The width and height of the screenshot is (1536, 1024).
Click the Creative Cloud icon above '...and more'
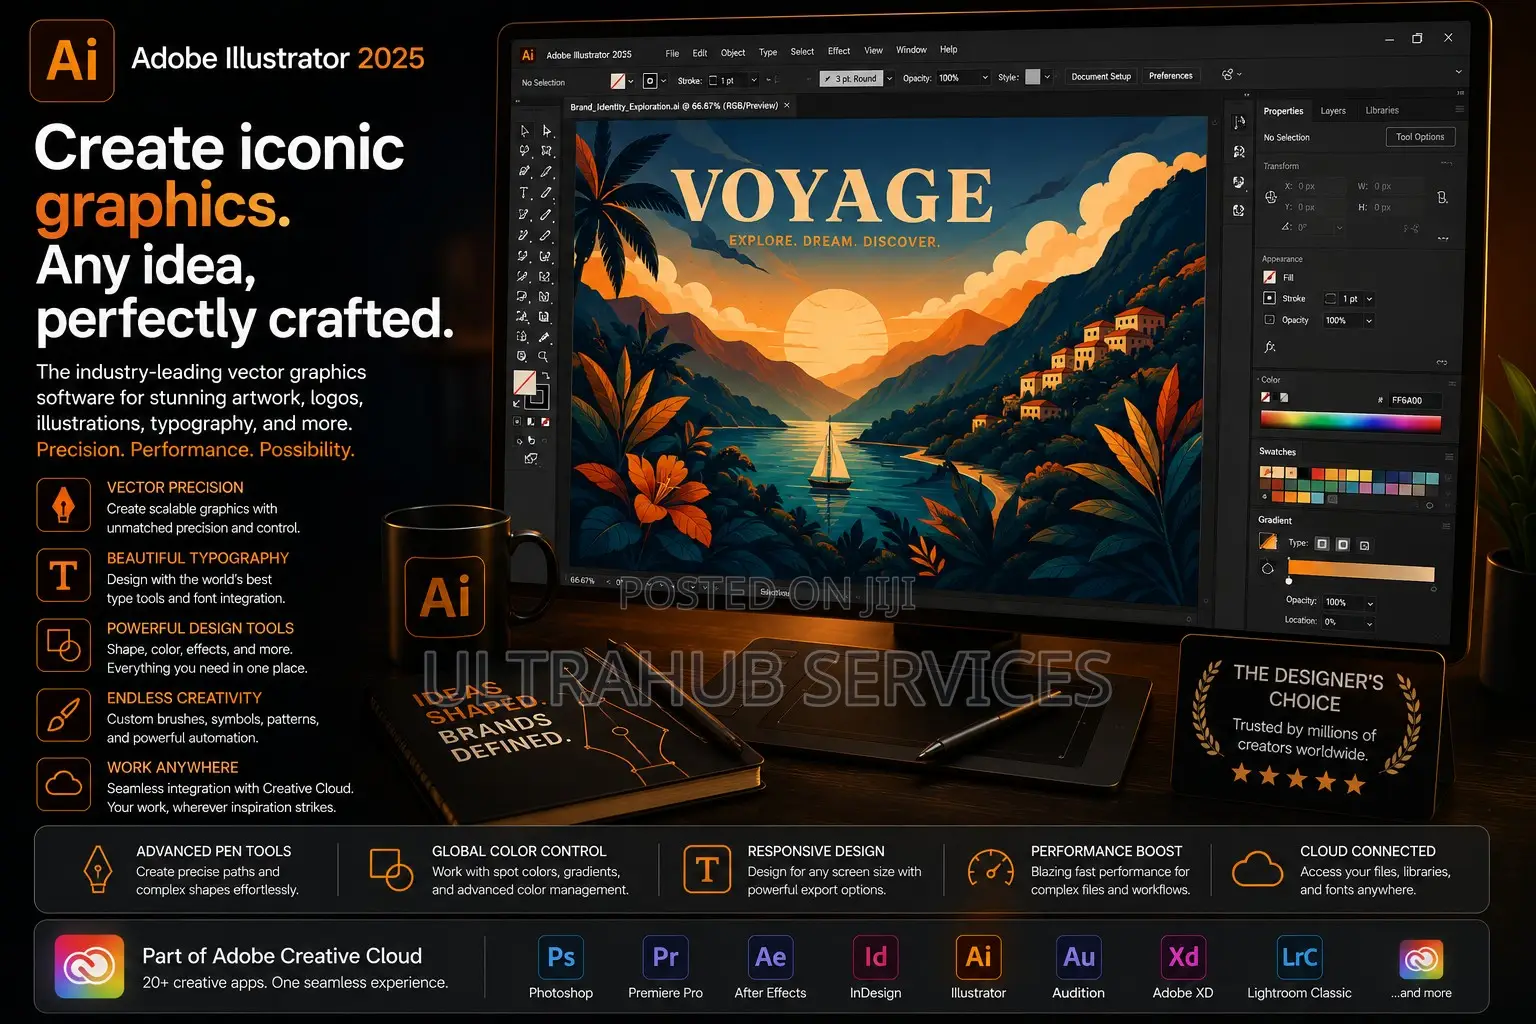[x=1421, y=959]
